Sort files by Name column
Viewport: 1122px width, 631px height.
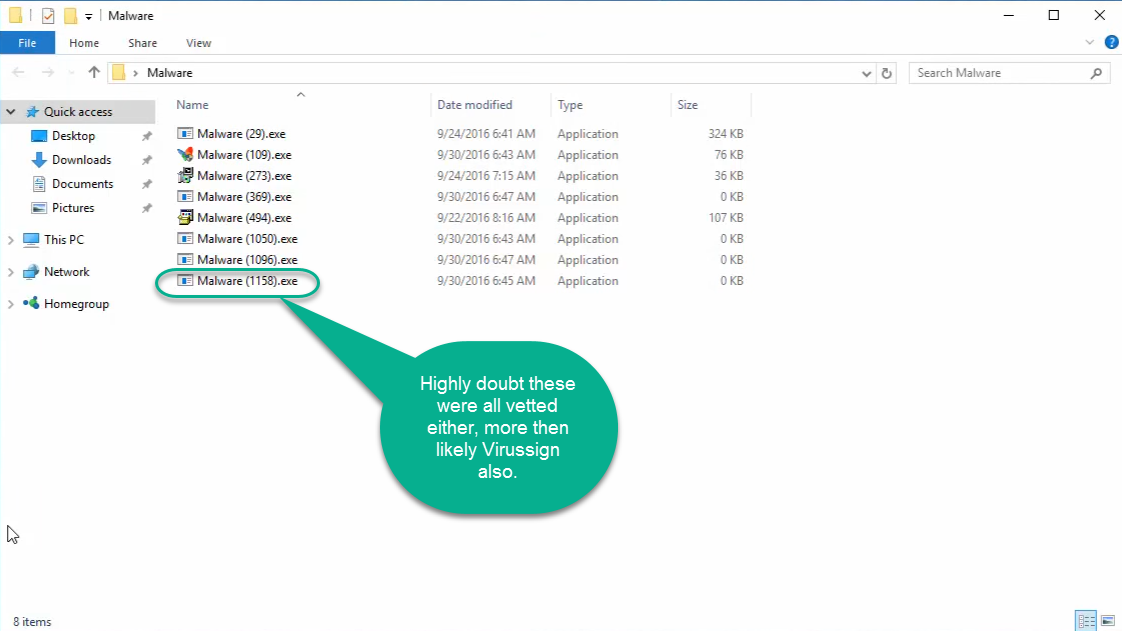coord(192,104)
